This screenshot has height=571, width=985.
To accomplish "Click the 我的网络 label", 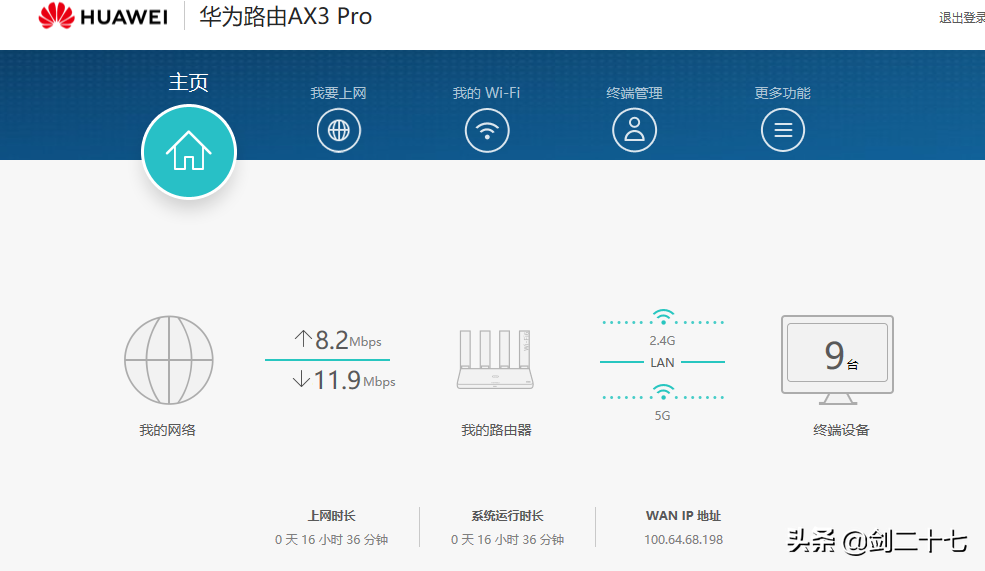I will (x=168, y=430).
